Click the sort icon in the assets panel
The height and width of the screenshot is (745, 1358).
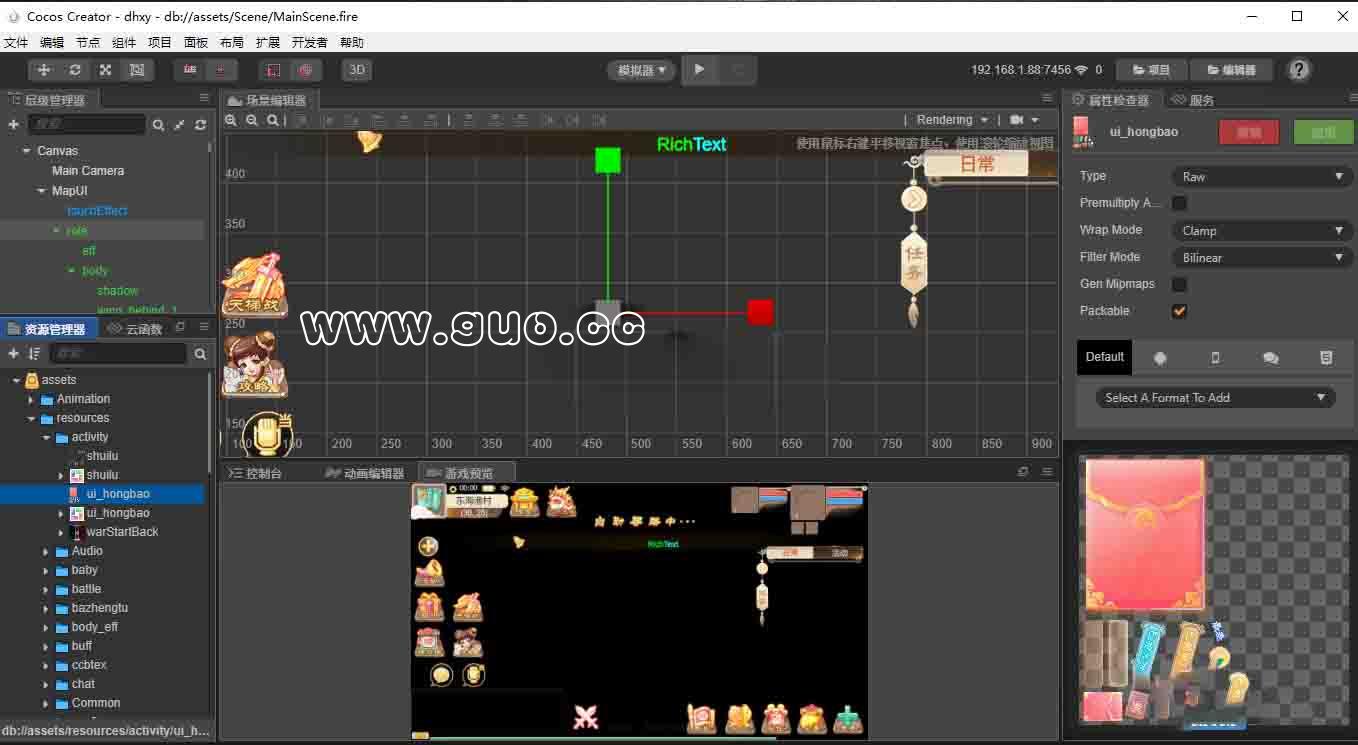[x=35, y=354]
